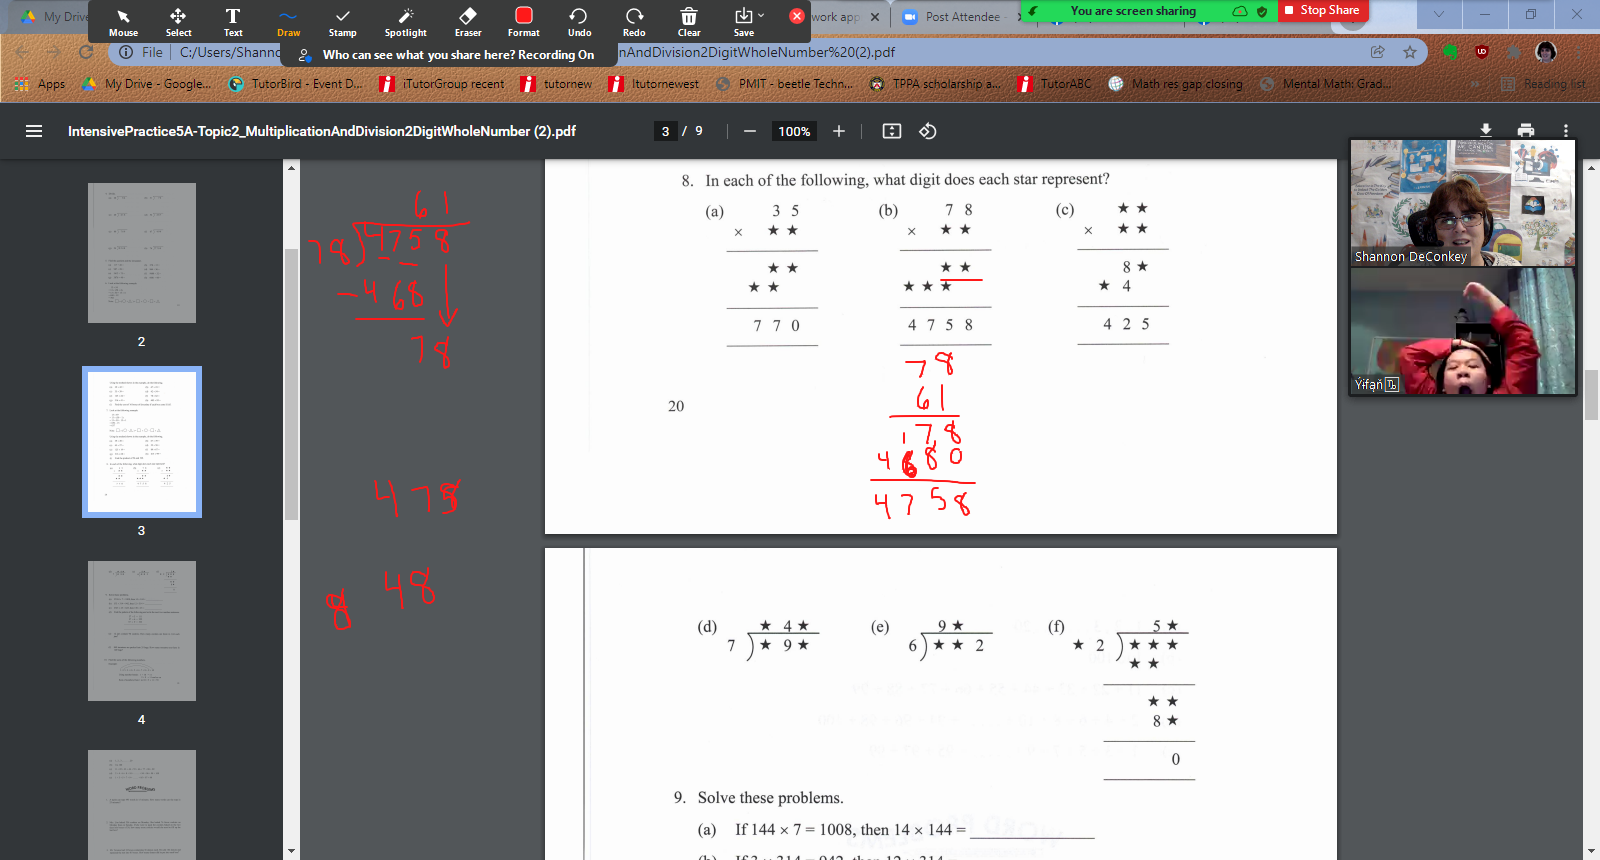Click the share page icon in address bar
The image size is (1600, 860).
click(x=1378, y=52)
